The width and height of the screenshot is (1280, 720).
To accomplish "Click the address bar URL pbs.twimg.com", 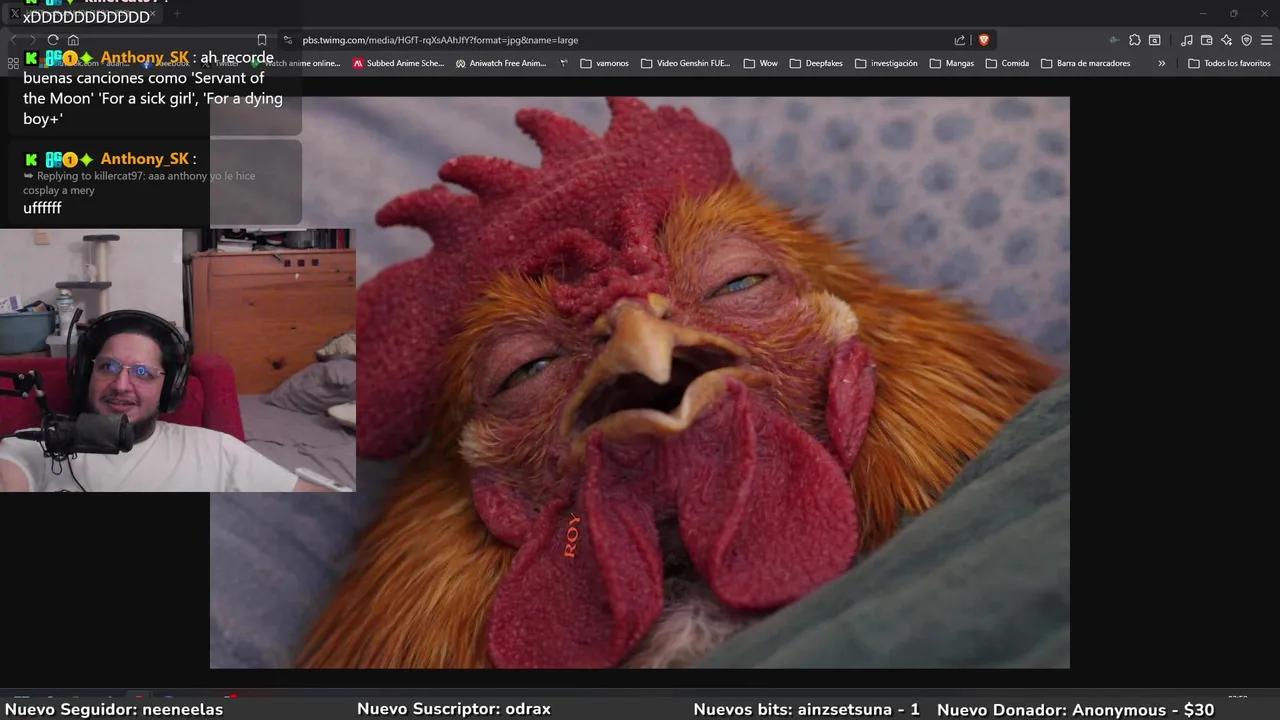I will coord(440,40).
